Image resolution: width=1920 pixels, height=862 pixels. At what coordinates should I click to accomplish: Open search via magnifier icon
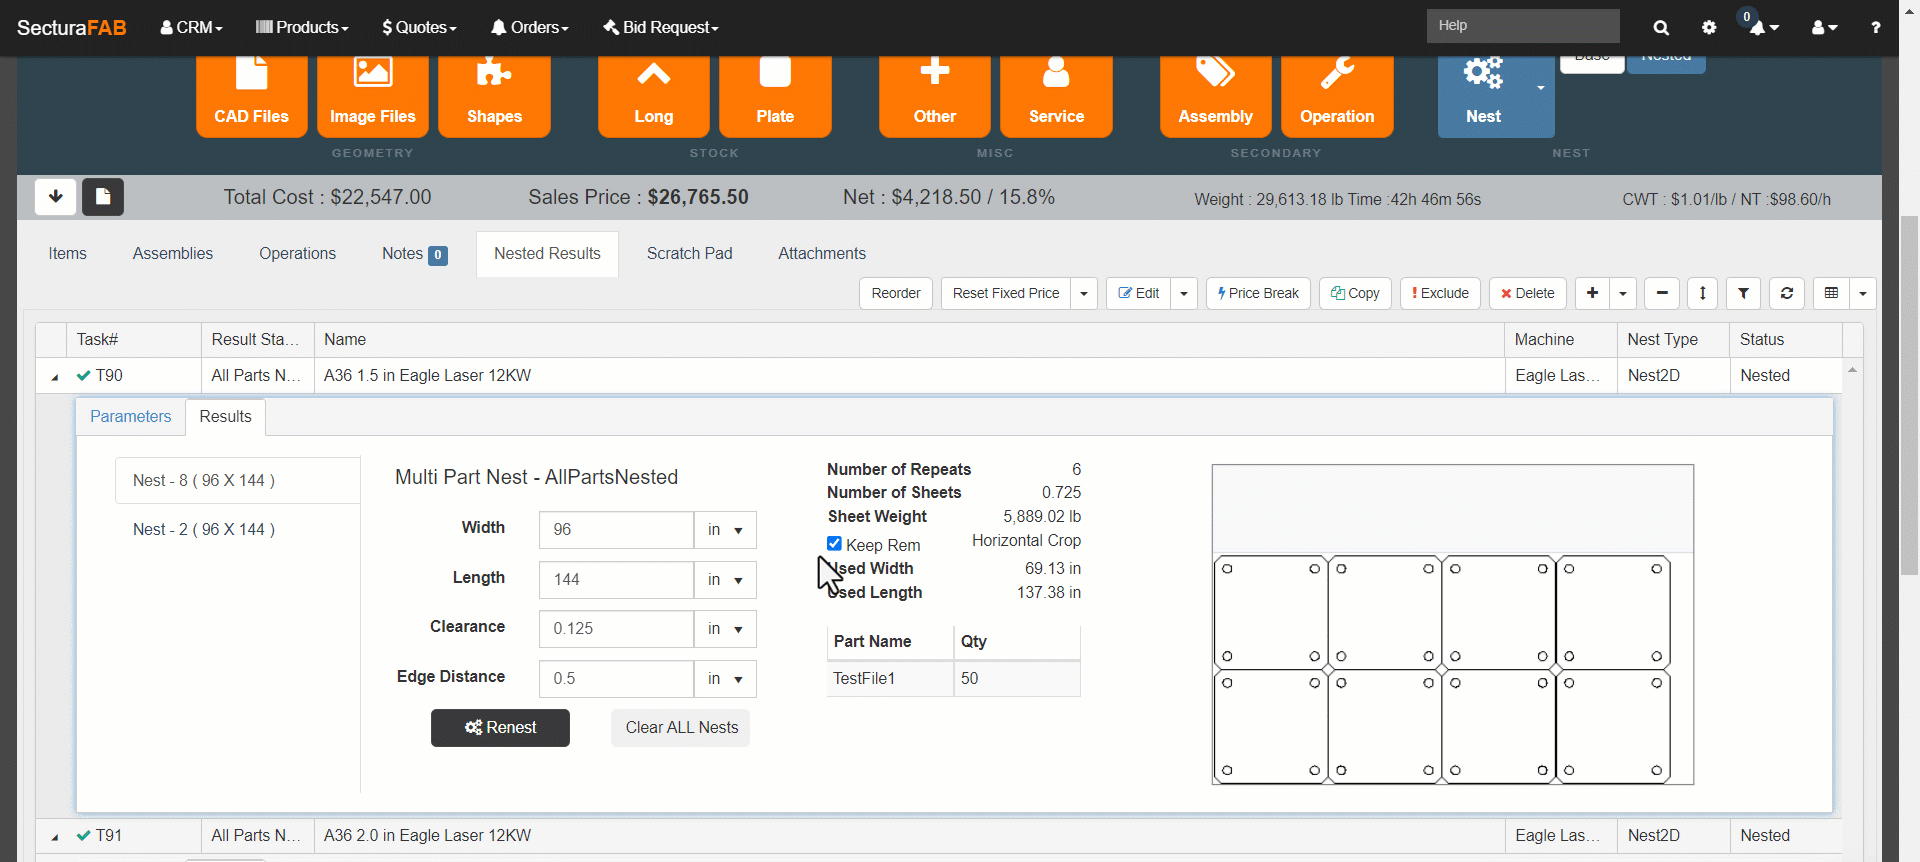(x=1661, y=28)
